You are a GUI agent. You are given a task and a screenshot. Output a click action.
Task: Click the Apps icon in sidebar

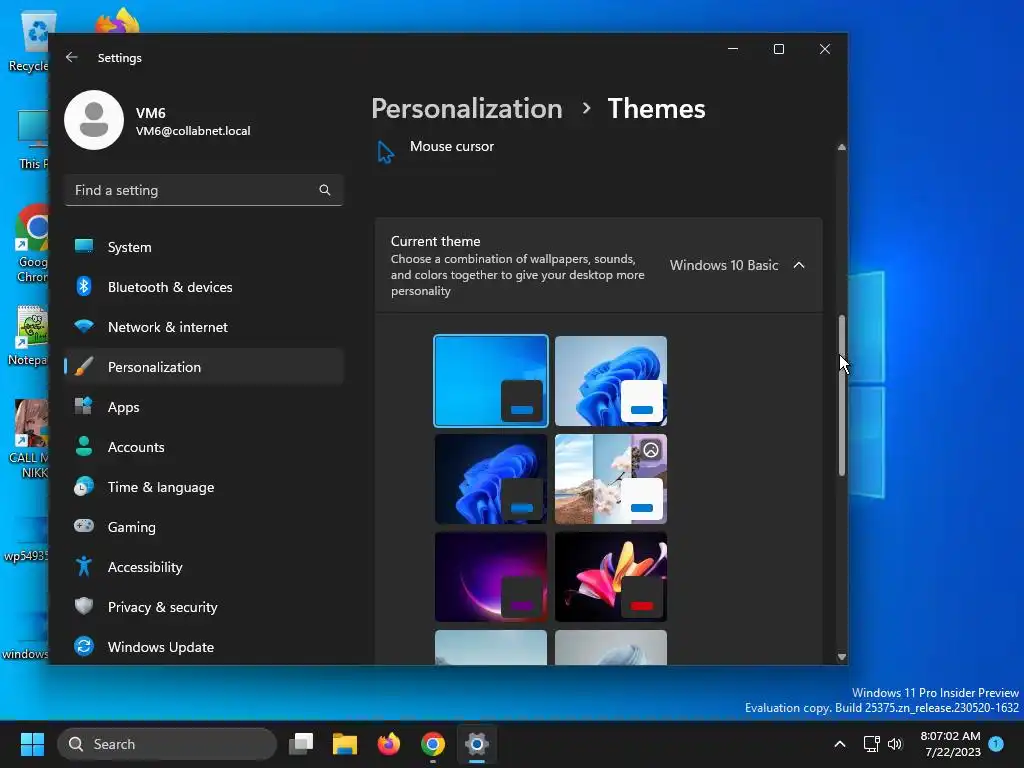click(x=84, y=406)
